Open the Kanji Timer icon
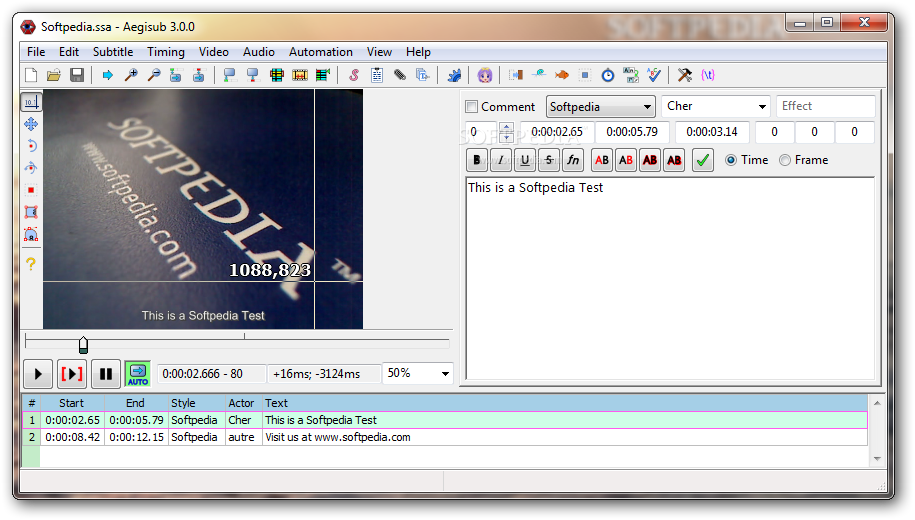Image resolution: width=915 pixels, height=520 pixels. [x=631, y=75]
